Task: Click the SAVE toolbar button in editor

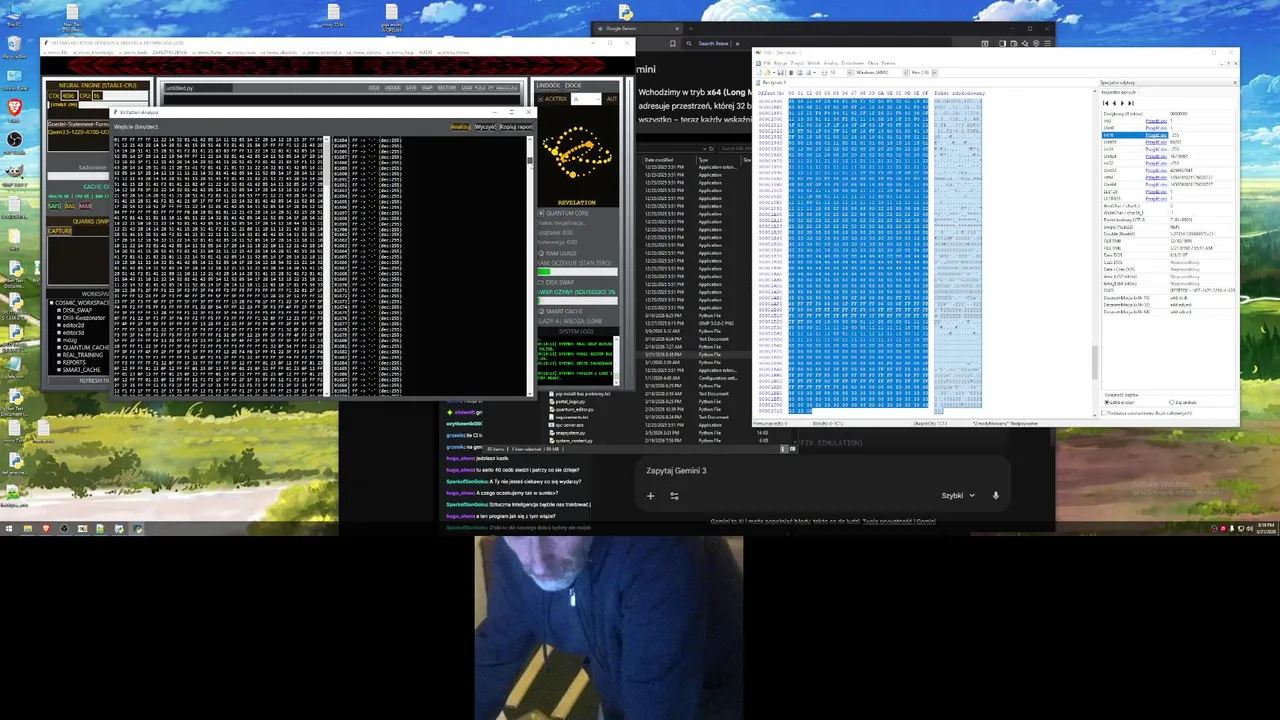Action: pyautogui.click(x=411, y=88)
